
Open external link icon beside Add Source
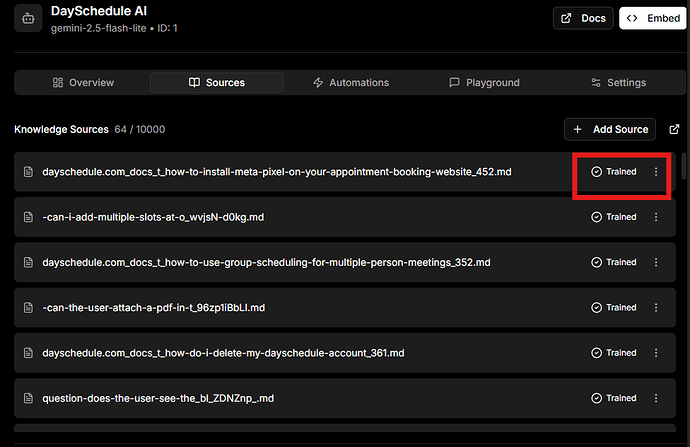pyautogui.click(x=674, y=129)
